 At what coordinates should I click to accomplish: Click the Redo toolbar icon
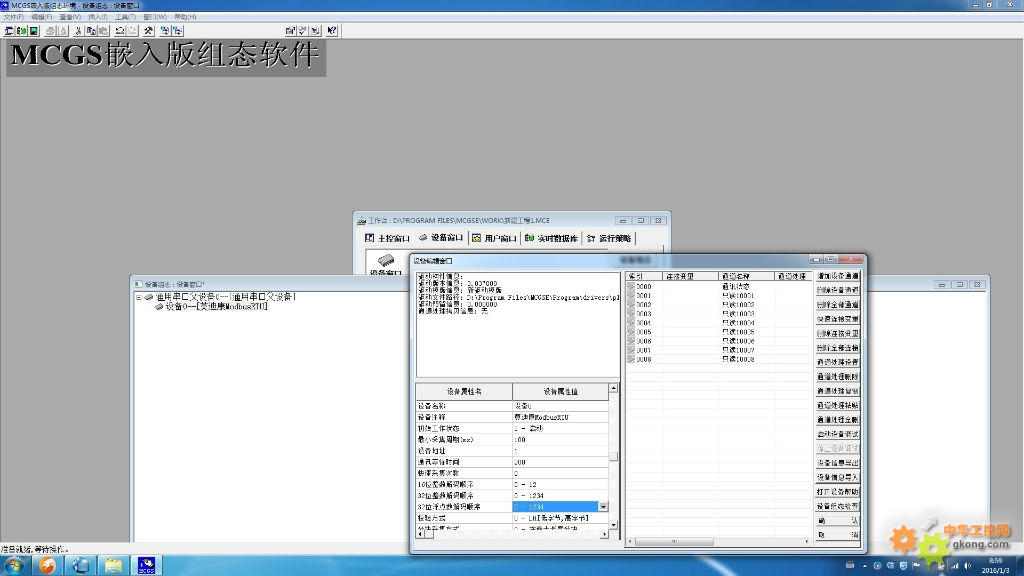tap(132, 31)
